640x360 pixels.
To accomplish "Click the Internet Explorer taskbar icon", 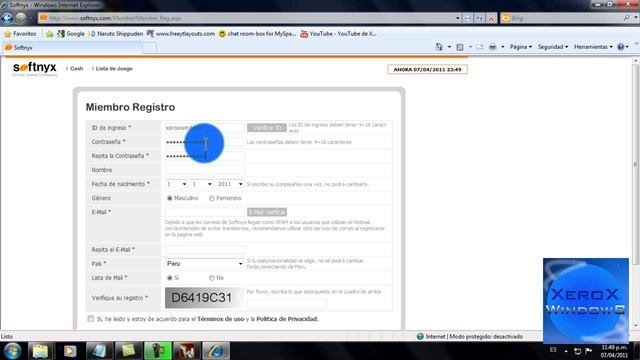I will pyautogui.click(x=216, y=351).
